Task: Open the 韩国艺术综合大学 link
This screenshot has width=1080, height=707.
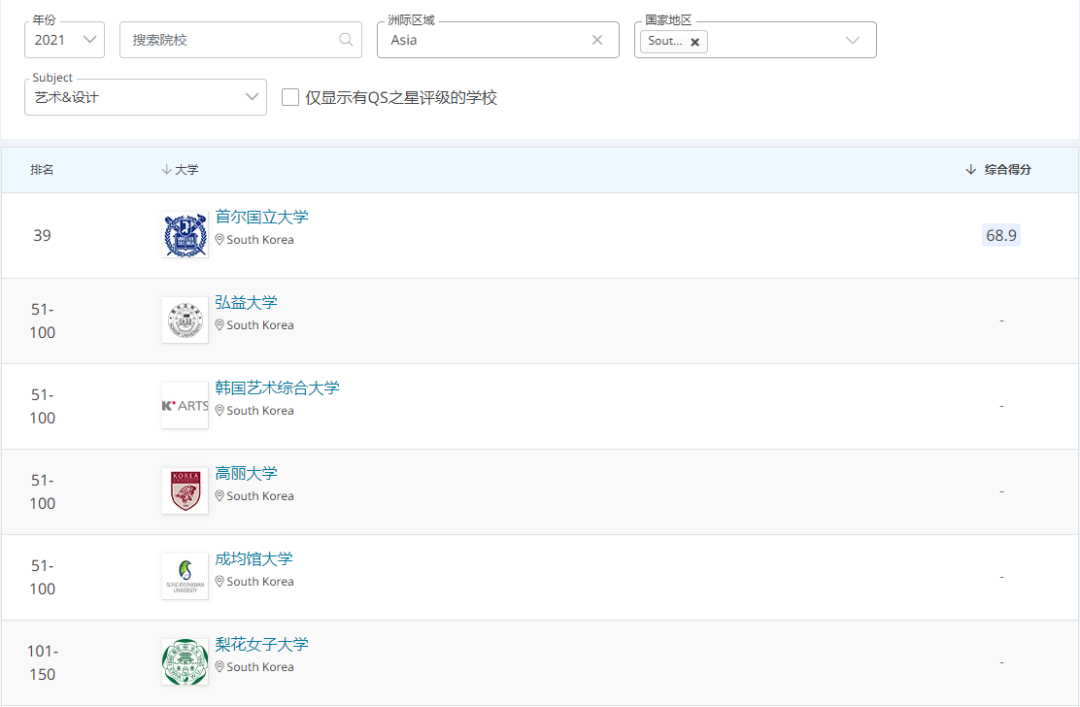Action: [x=277, y=388]
